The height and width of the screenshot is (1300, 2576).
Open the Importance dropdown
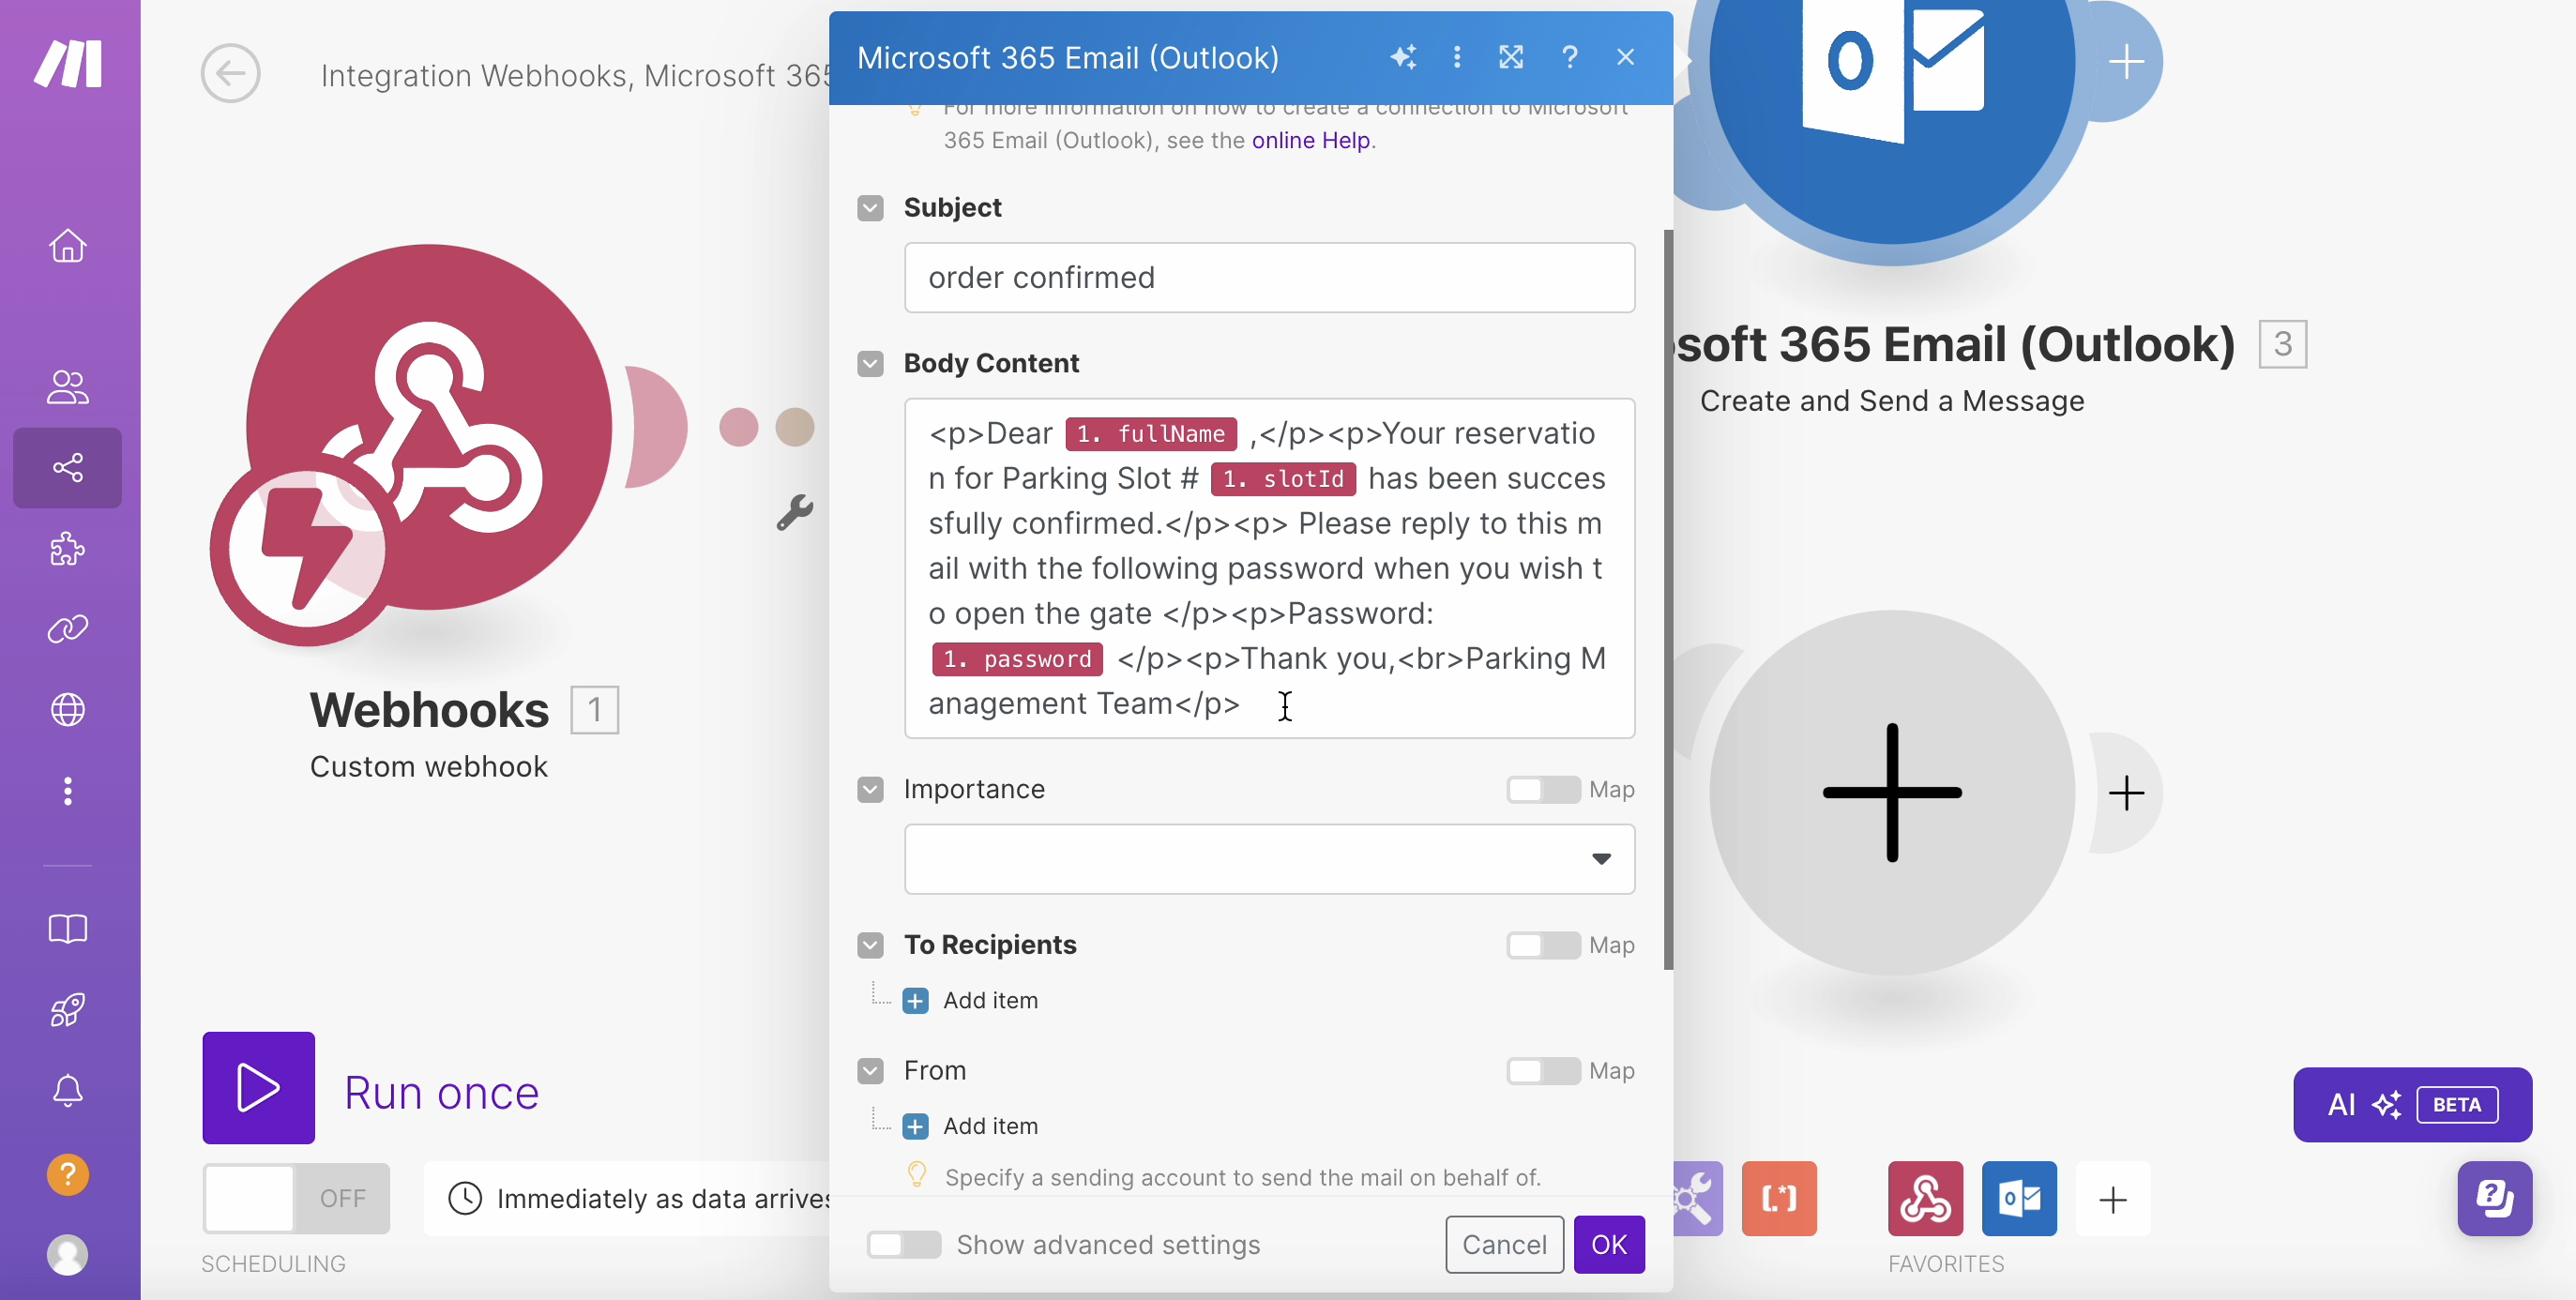[1269, 859]
